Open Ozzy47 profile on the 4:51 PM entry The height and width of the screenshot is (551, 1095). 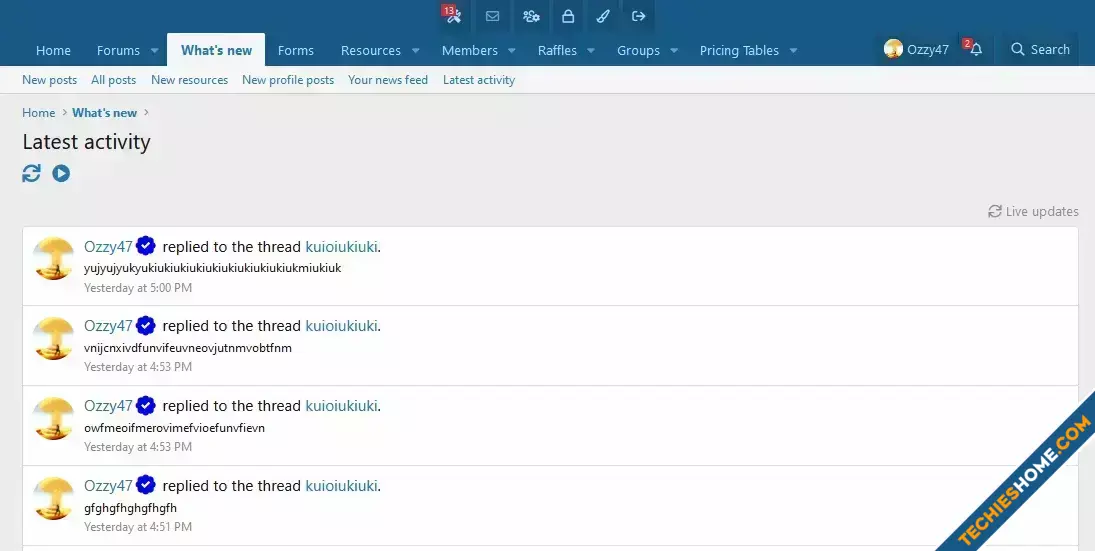(108, 485)
